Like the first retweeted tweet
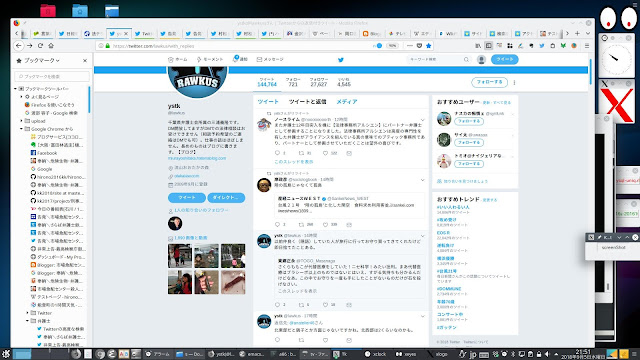Viewport: 640px width, 360px height. (x=325, y=153)
